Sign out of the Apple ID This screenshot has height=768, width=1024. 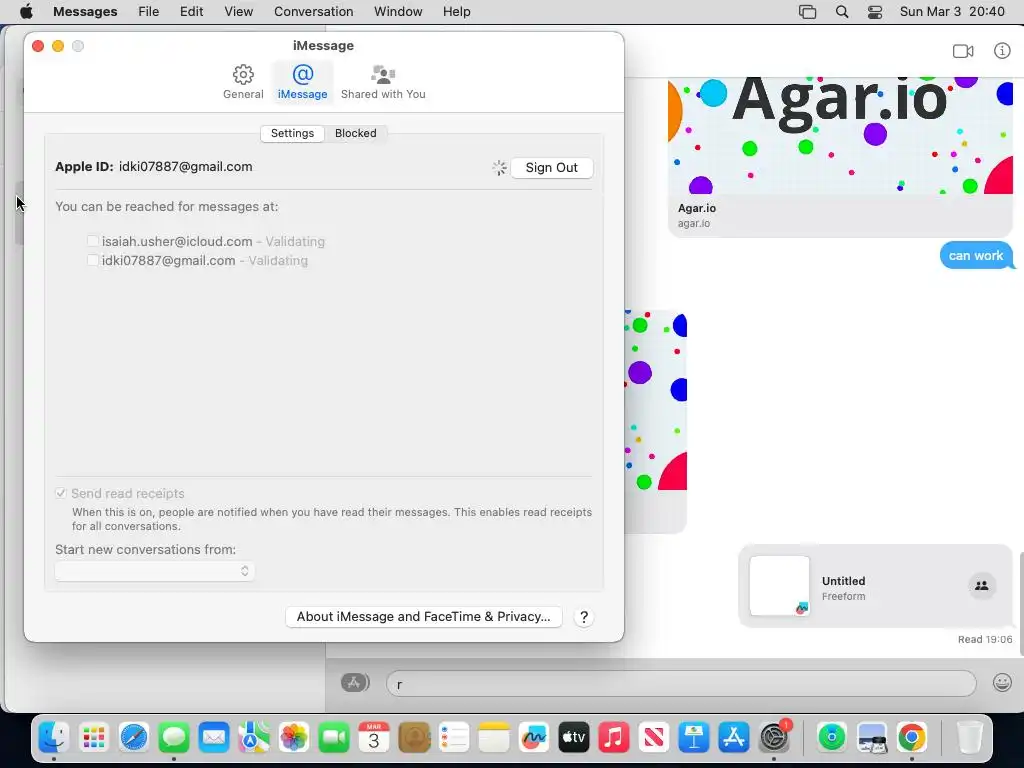point(552,168)
